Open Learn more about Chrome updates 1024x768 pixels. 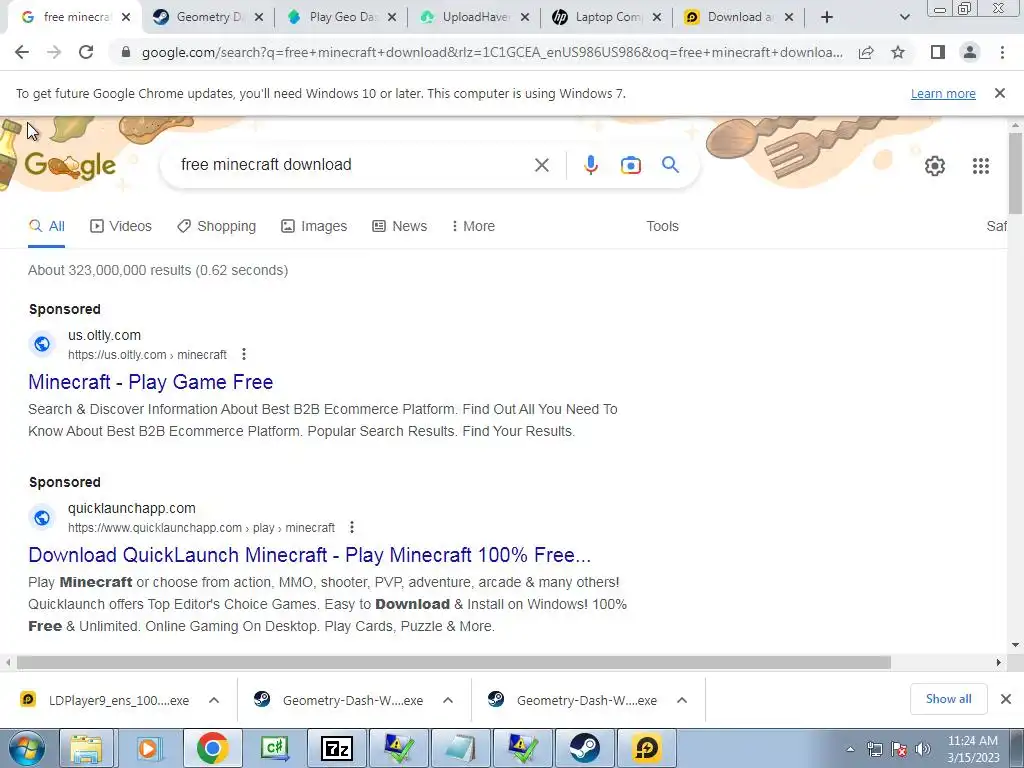(943, 93)
